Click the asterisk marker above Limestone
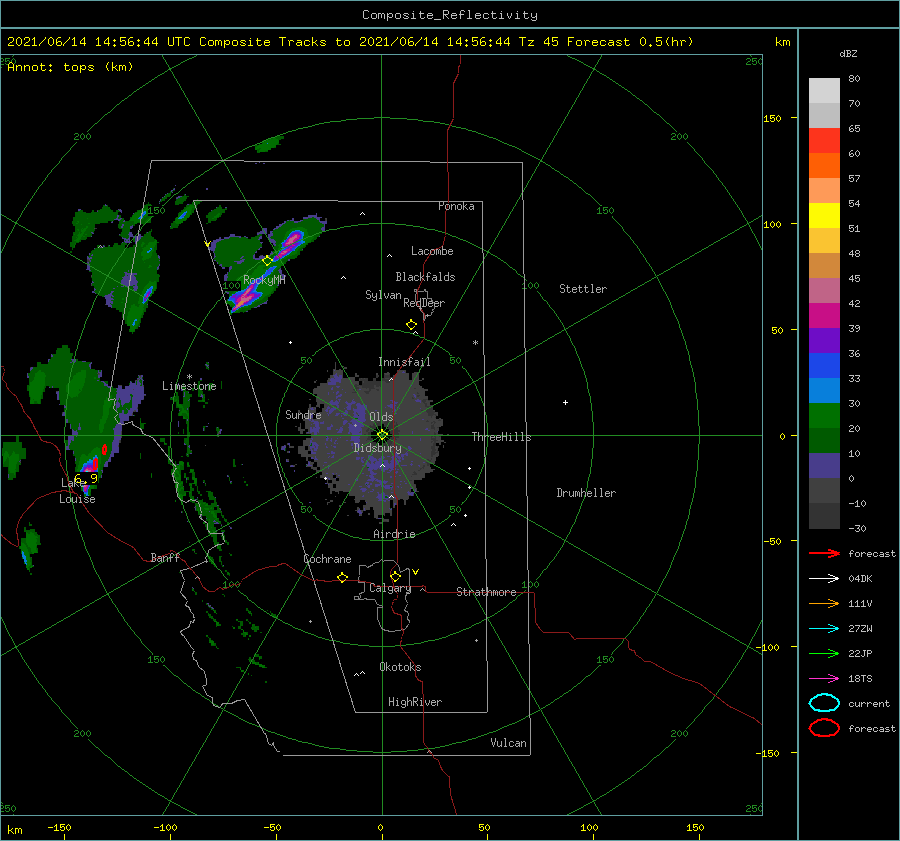The width and height of the screenshot is (900, 841). (189, 377)
